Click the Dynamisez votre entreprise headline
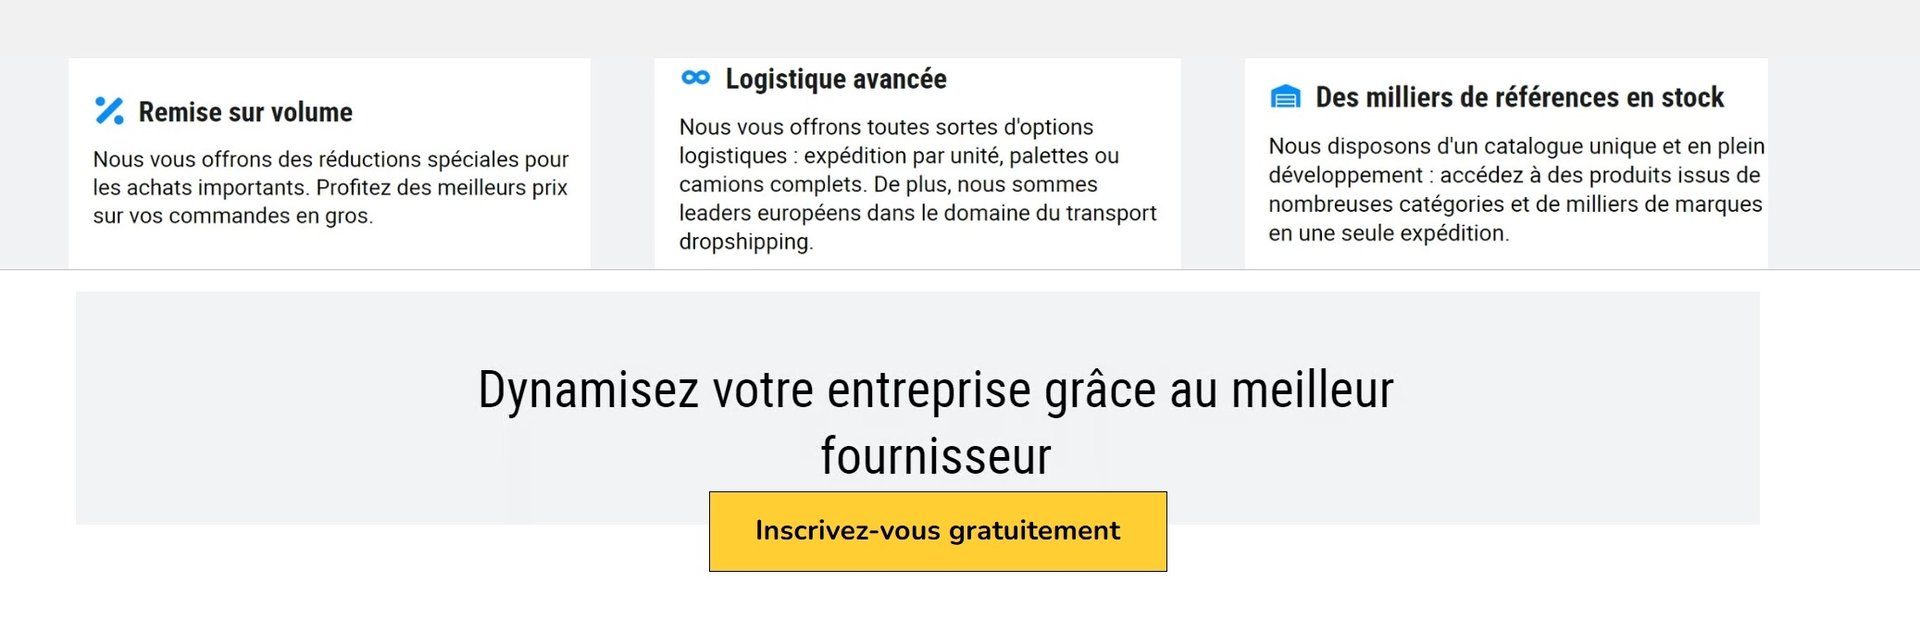 pos(936,422)
